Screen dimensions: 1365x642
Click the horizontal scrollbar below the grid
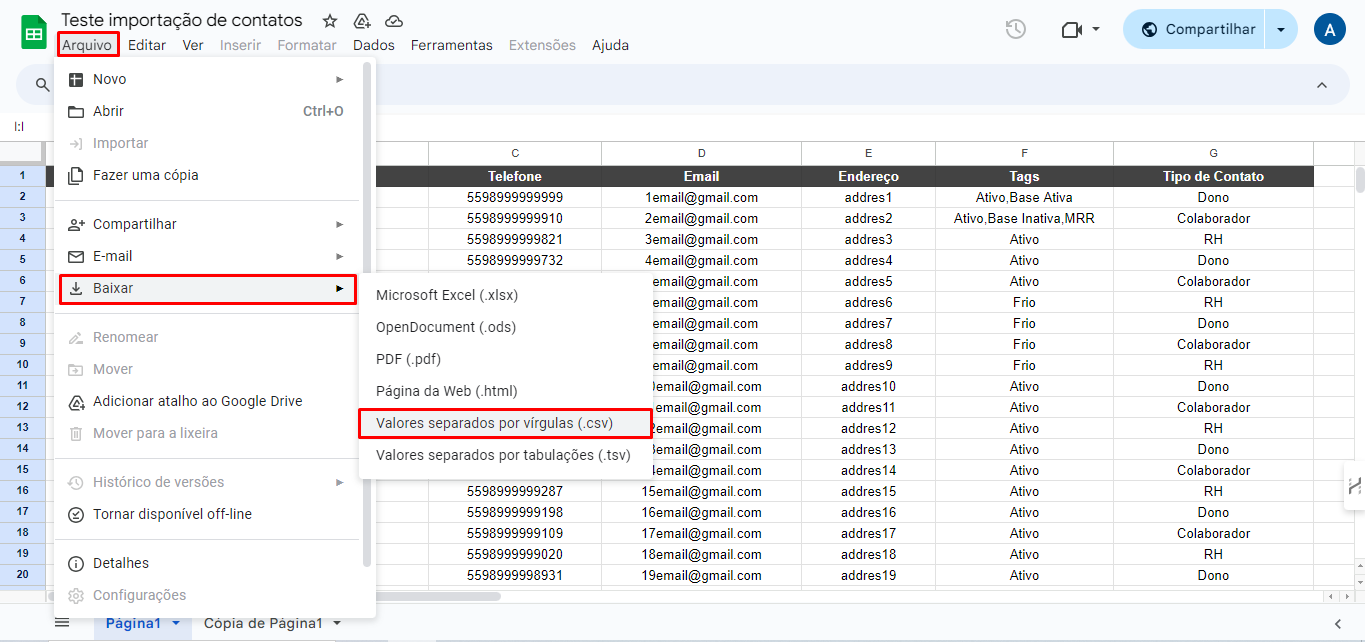[x=440, y=596]
